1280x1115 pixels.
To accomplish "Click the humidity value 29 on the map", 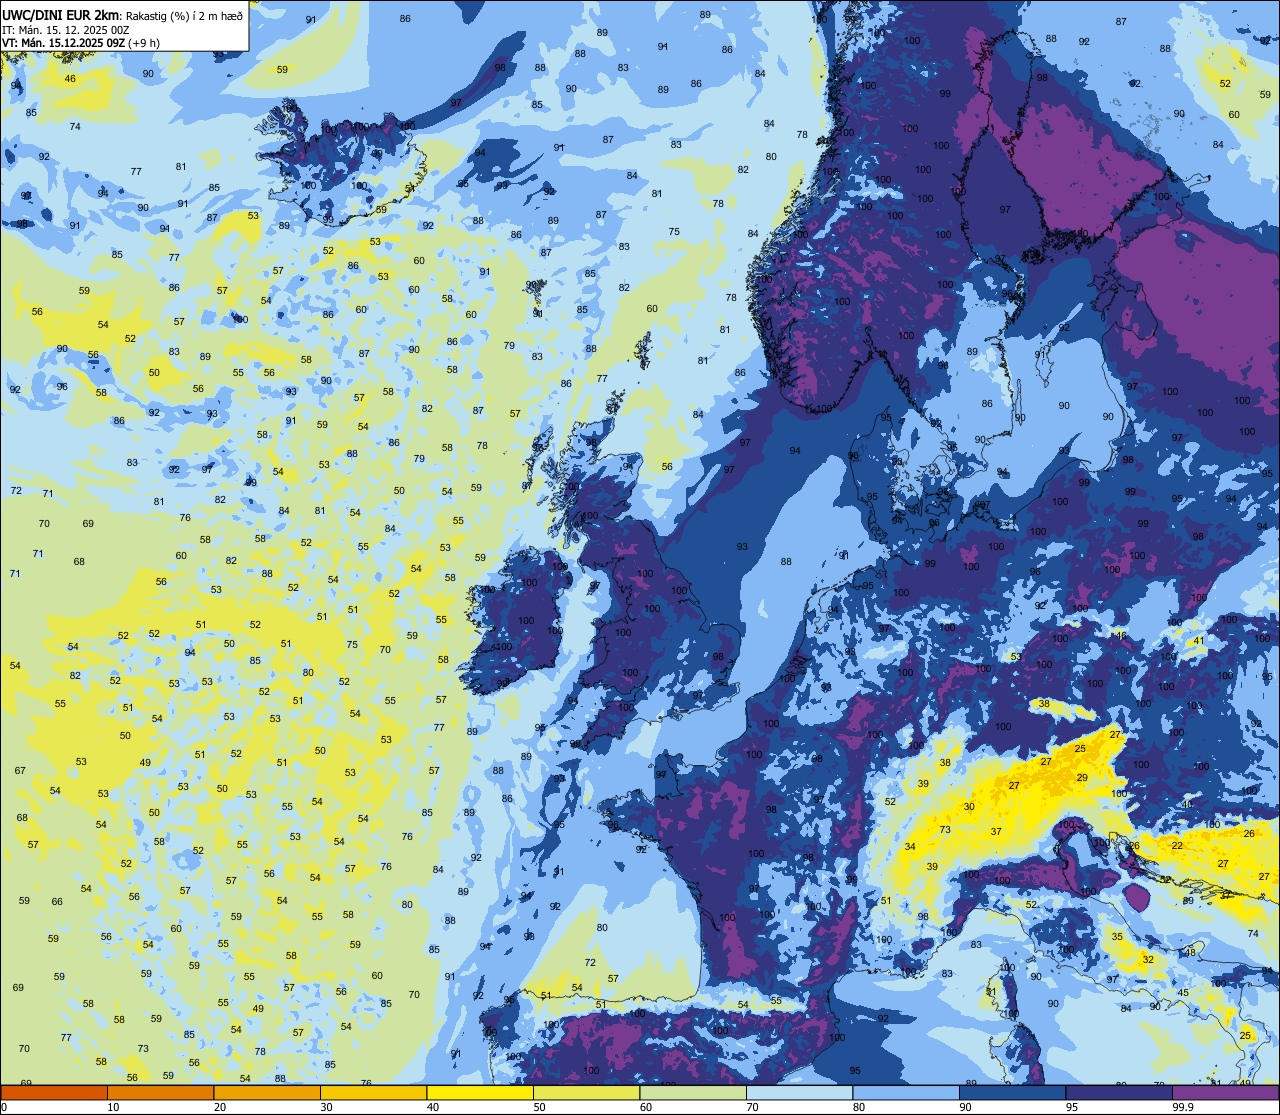I will tap(1081, 777).
